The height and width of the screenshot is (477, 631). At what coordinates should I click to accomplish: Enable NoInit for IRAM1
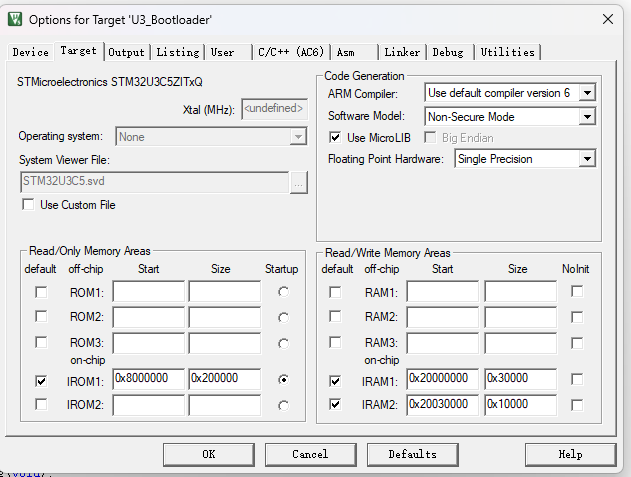(x=577, y=379)
